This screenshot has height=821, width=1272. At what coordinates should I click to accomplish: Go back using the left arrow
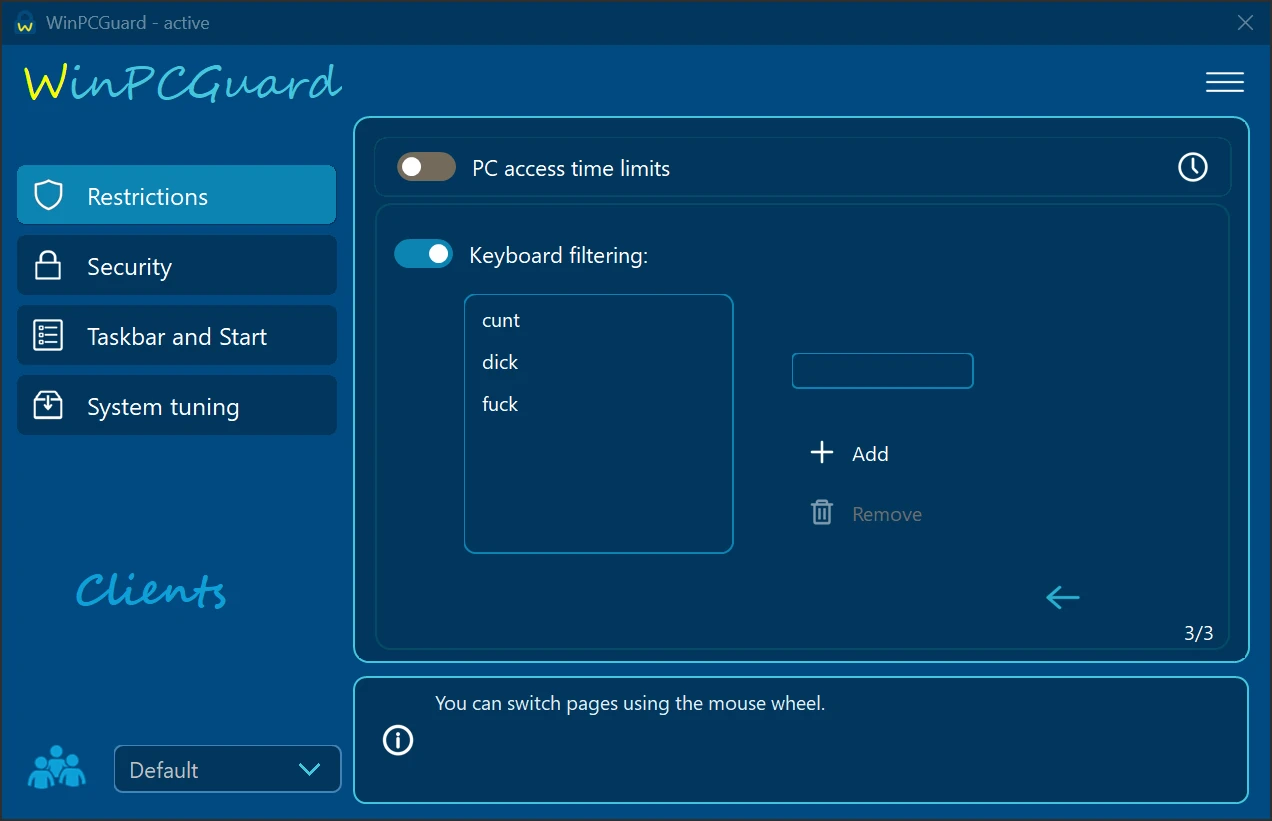click(x=1062, y=597)
